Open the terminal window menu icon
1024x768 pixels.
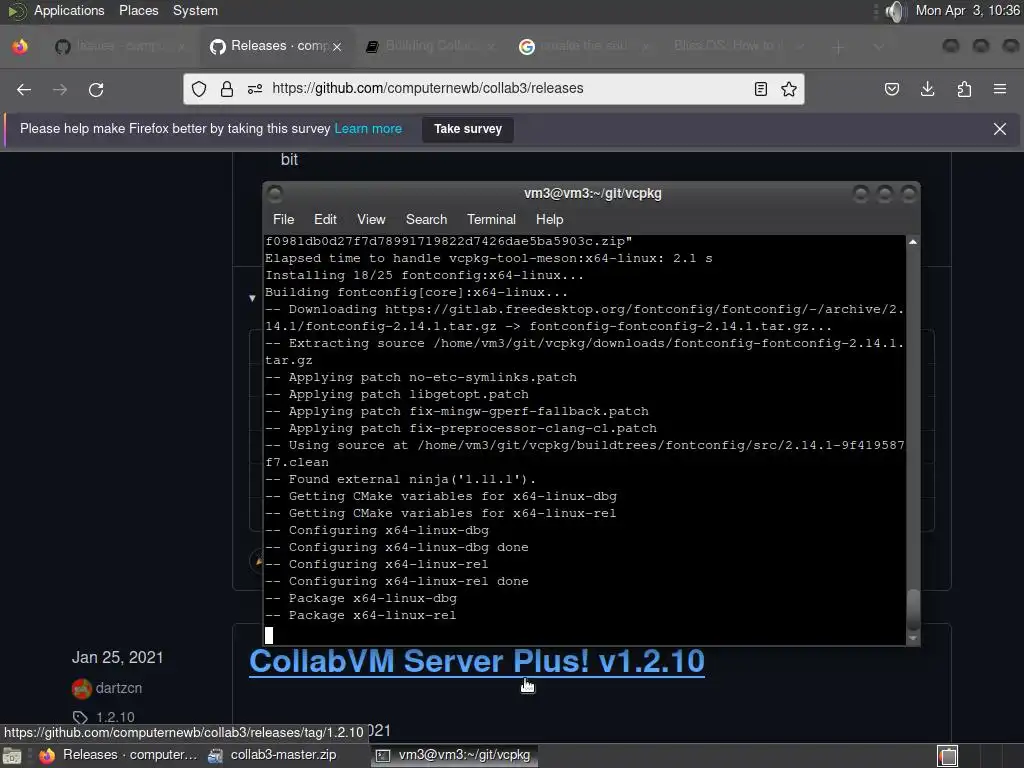275,193
